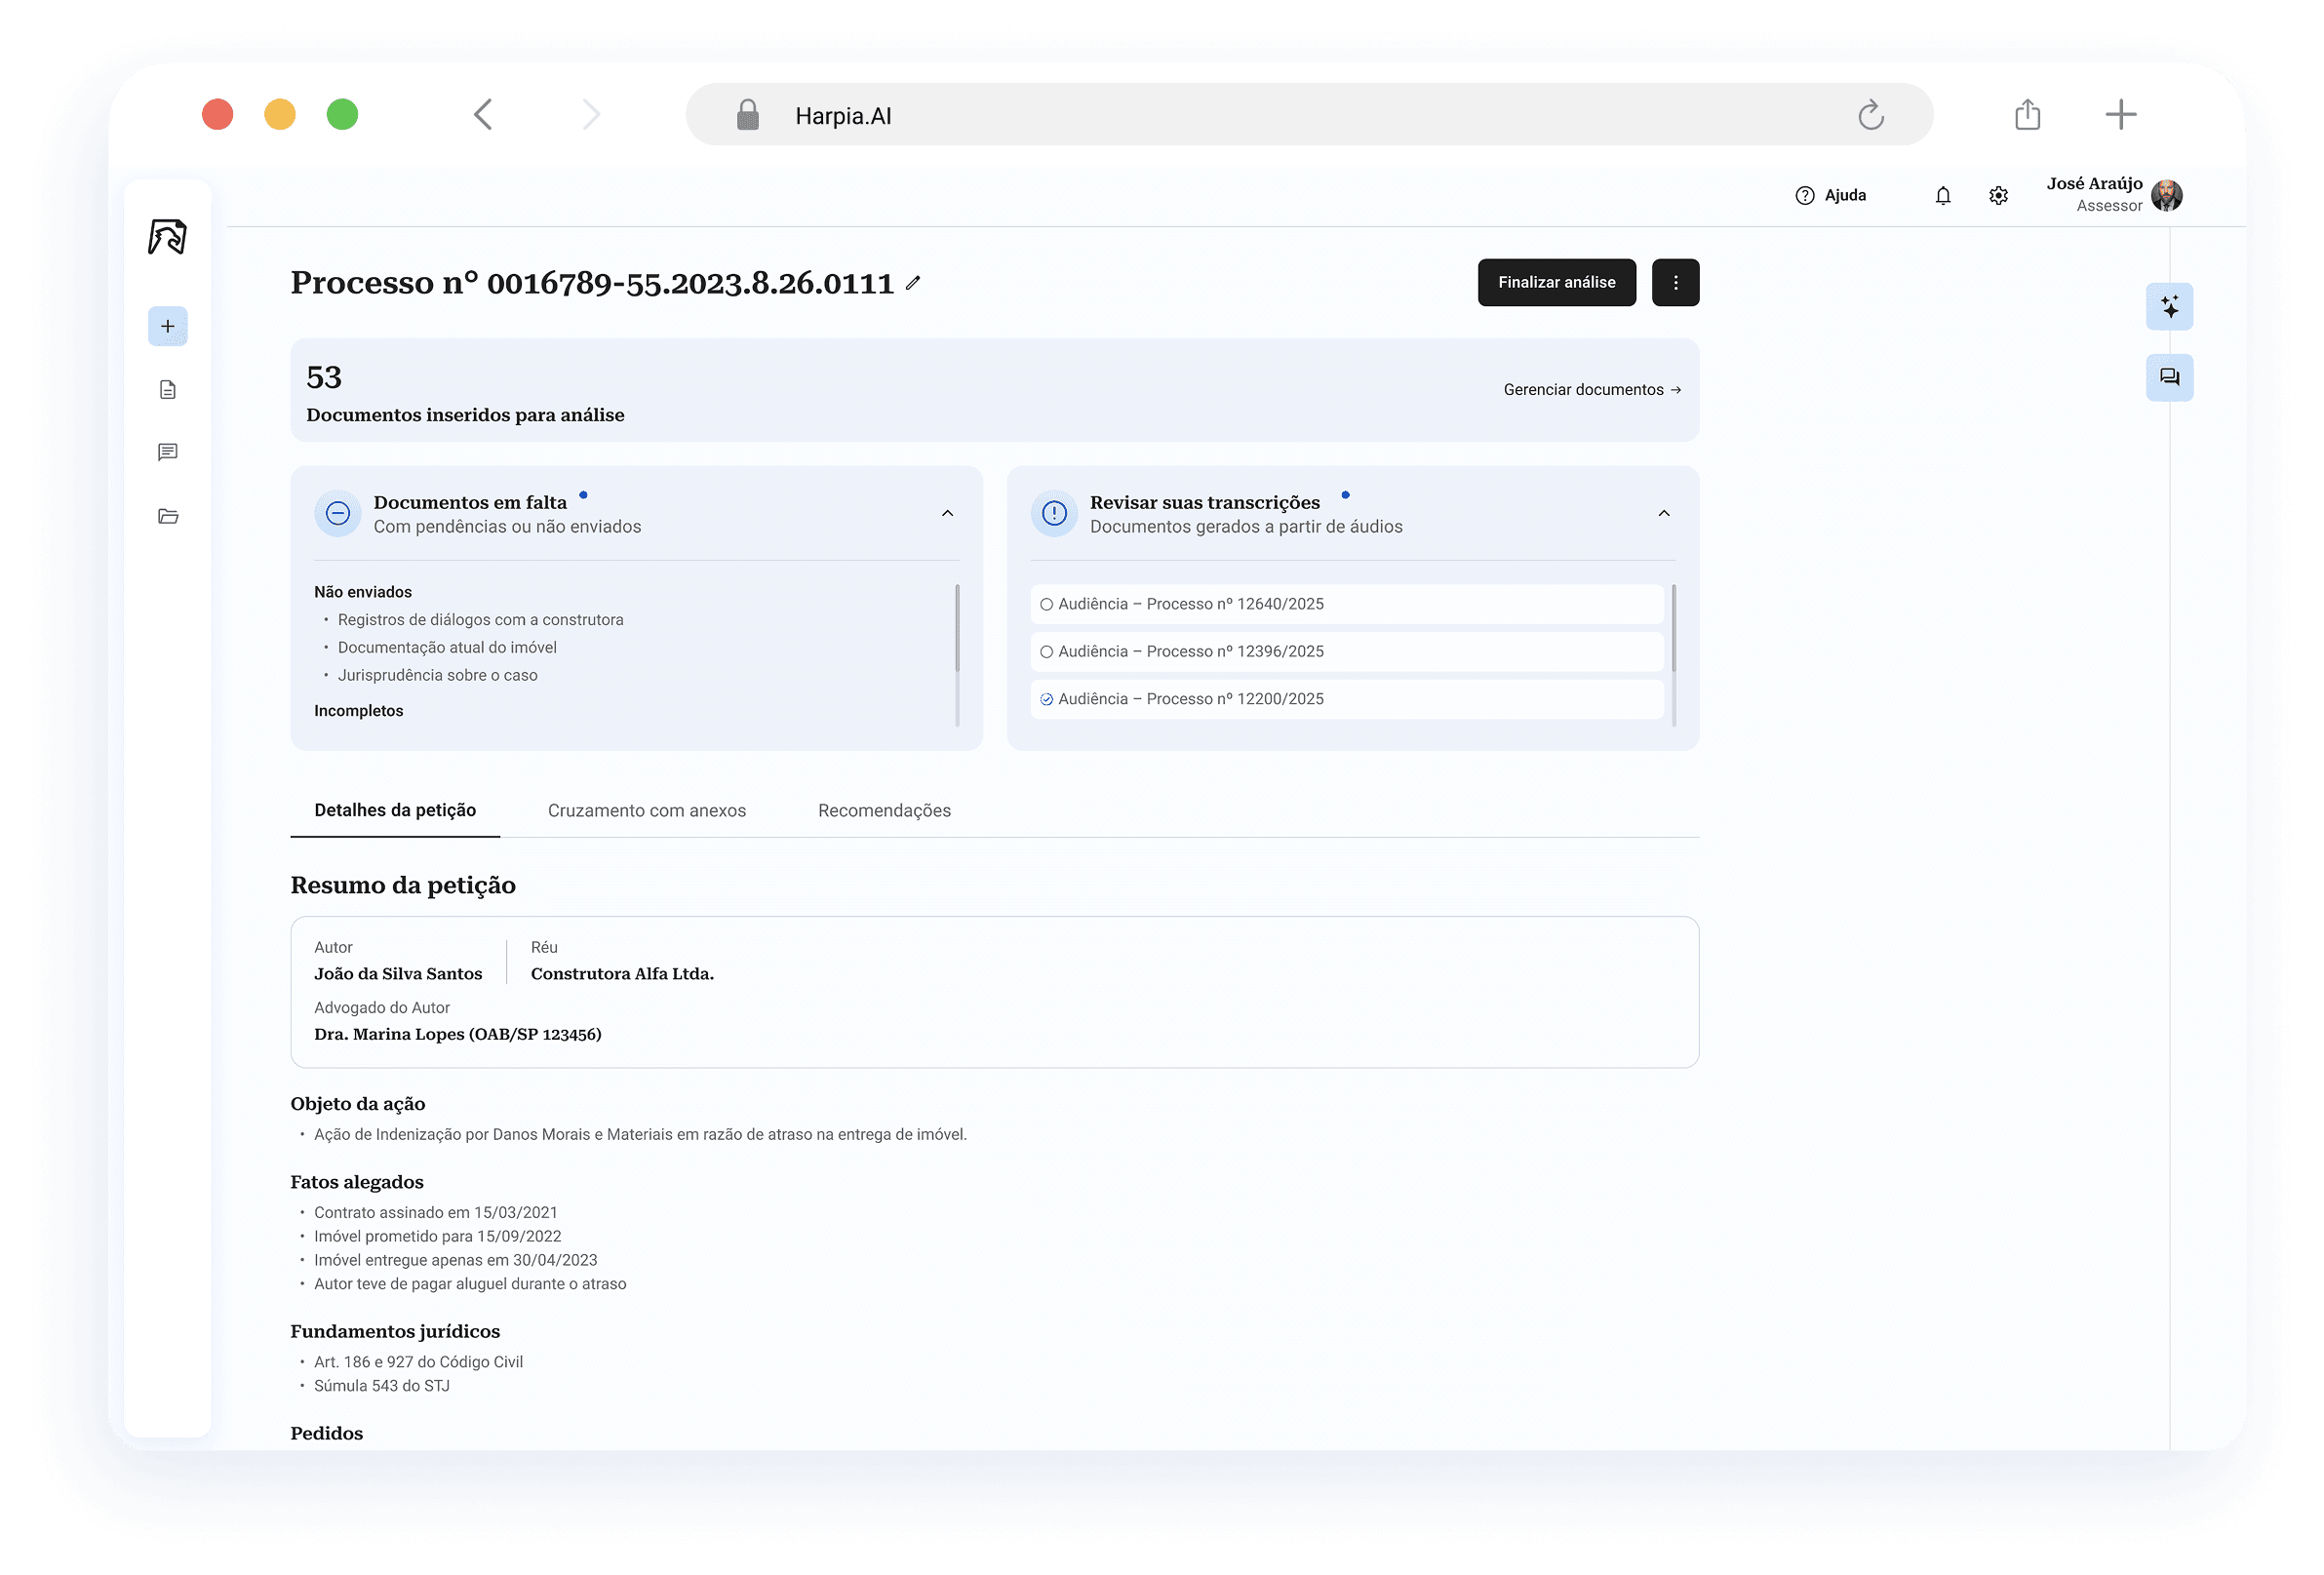Open the chat bubbles icon on right
The height and width of the screenshot is (1575, 2324).
click(2169, 377)
